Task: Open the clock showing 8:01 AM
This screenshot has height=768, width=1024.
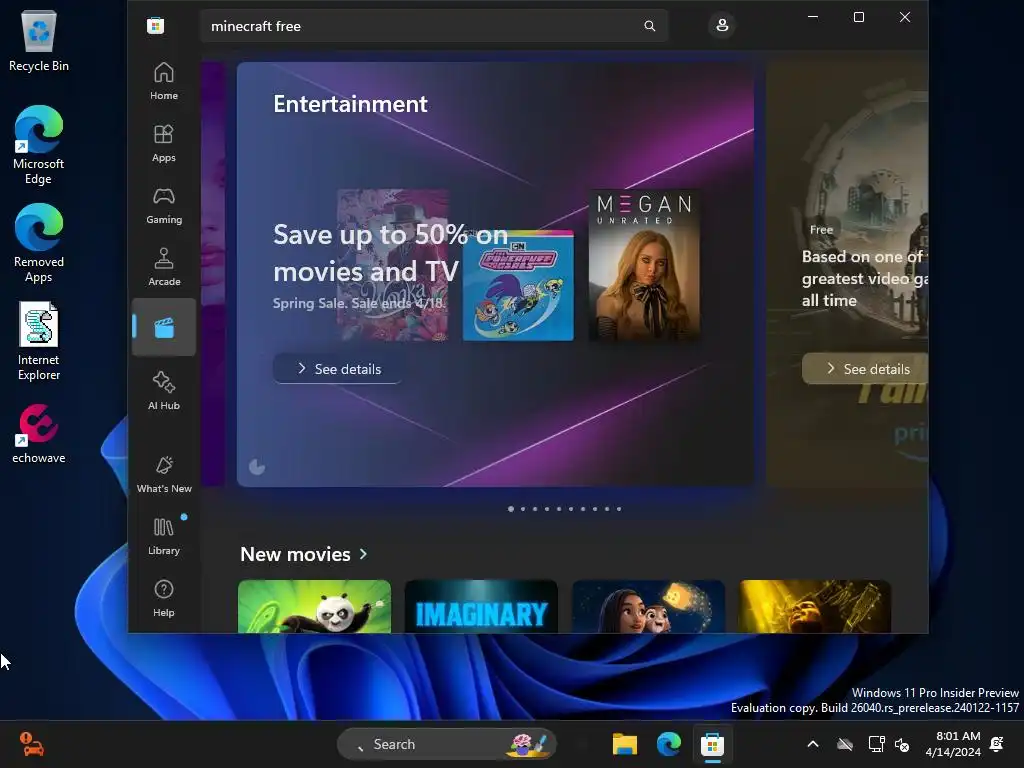Action: pyautogui.click(x=953, y=744)
